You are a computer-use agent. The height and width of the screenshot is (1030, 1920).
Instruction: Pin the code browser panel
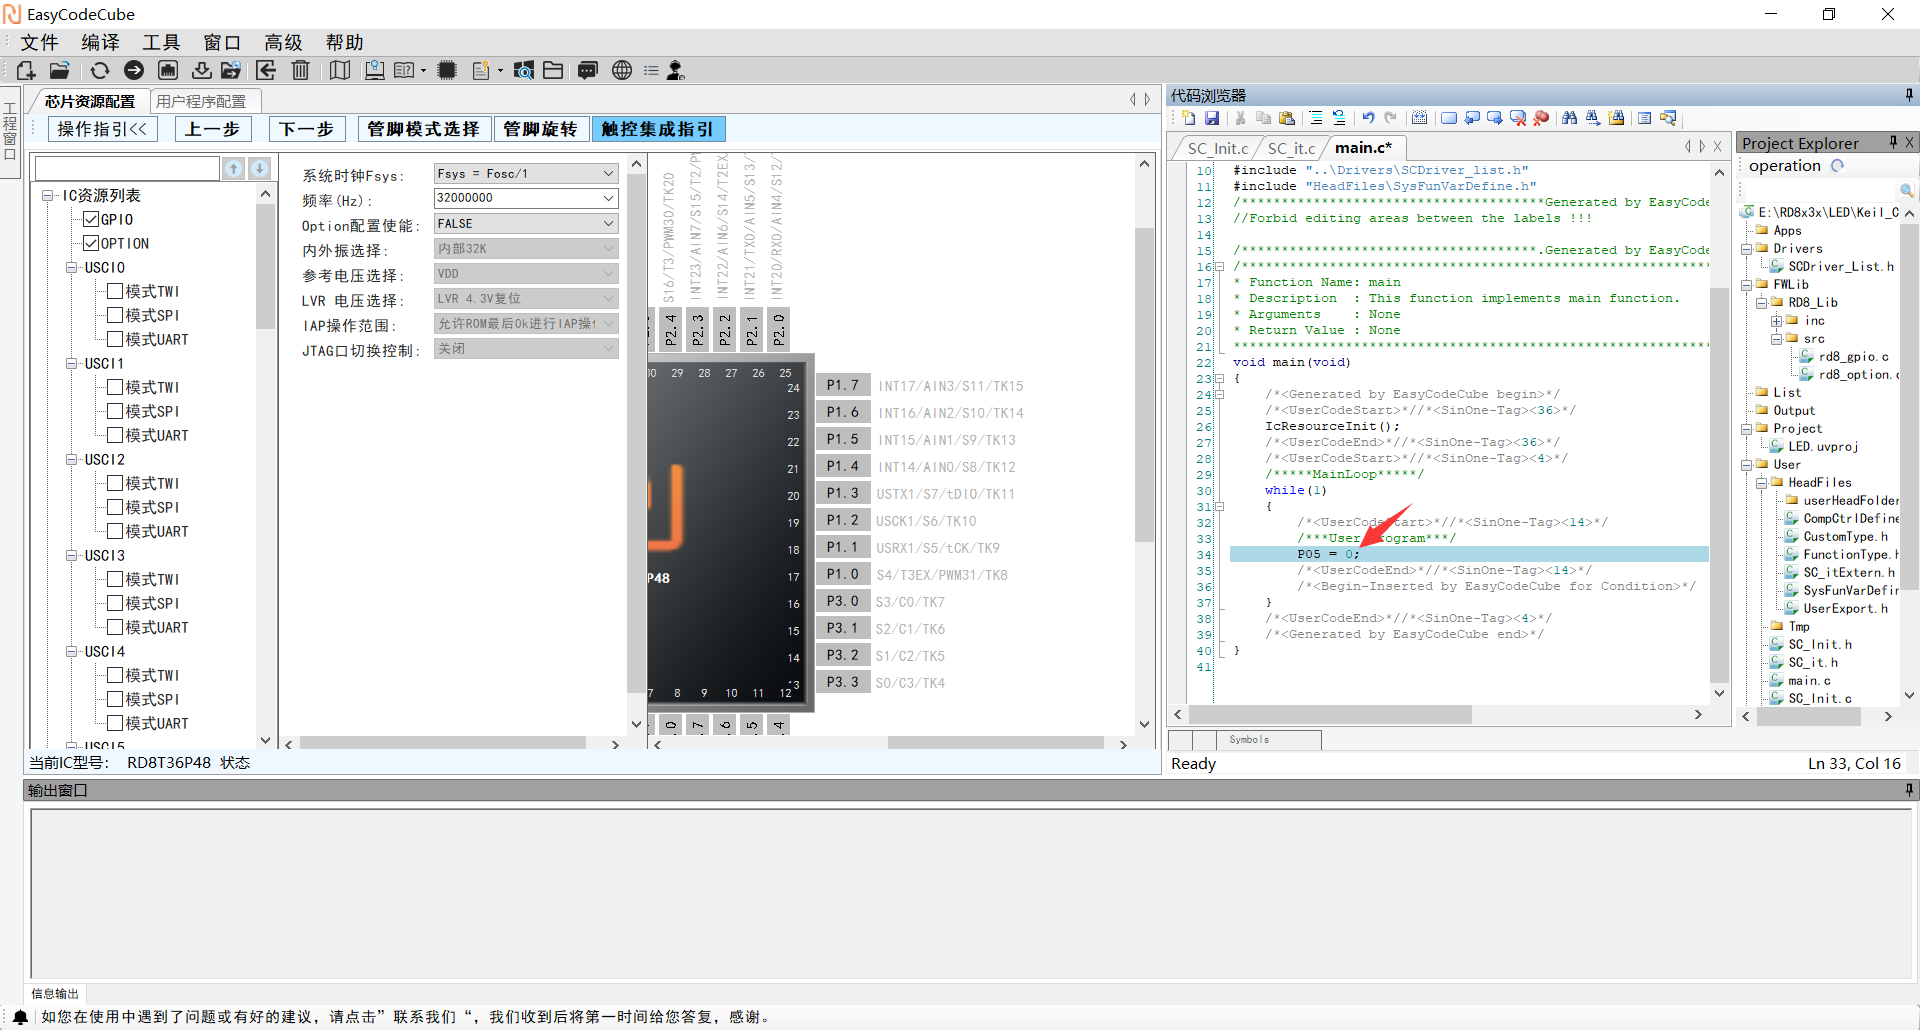[x=1909, y=95]
